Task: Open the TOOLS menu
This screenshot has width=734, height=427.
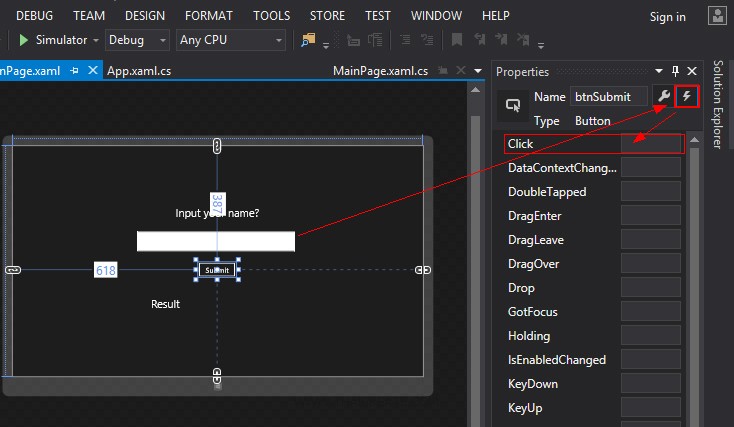Action: [x=272, y=15]
